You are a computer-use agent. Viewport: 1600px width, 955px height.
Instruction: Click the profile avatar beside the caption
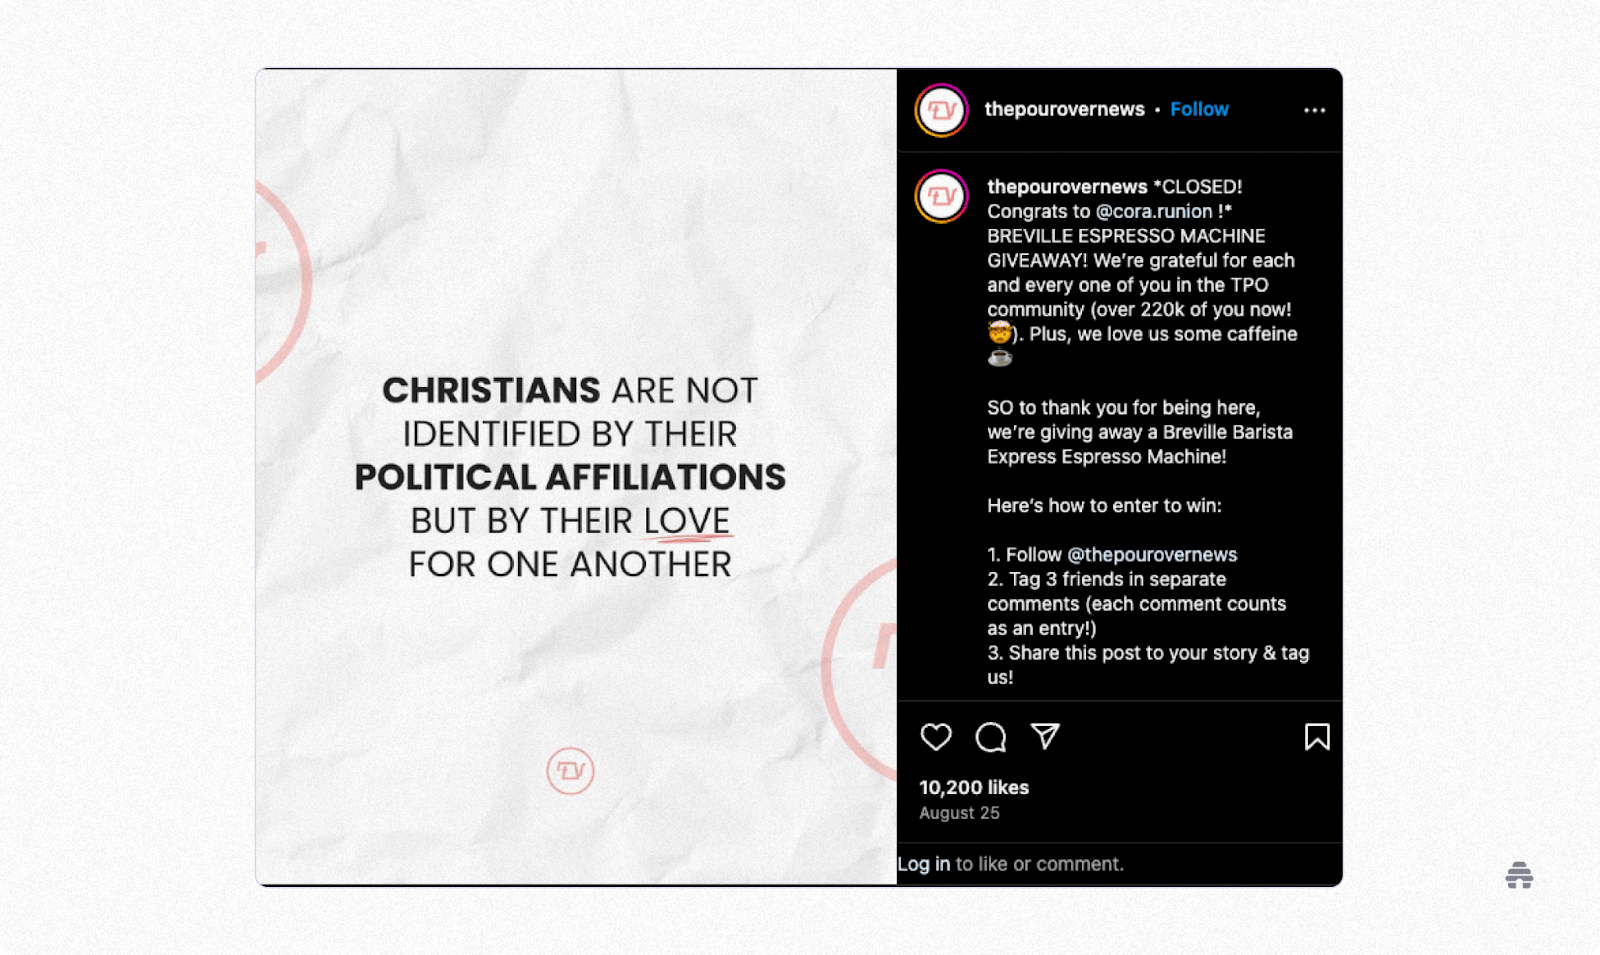click(941, 196)
